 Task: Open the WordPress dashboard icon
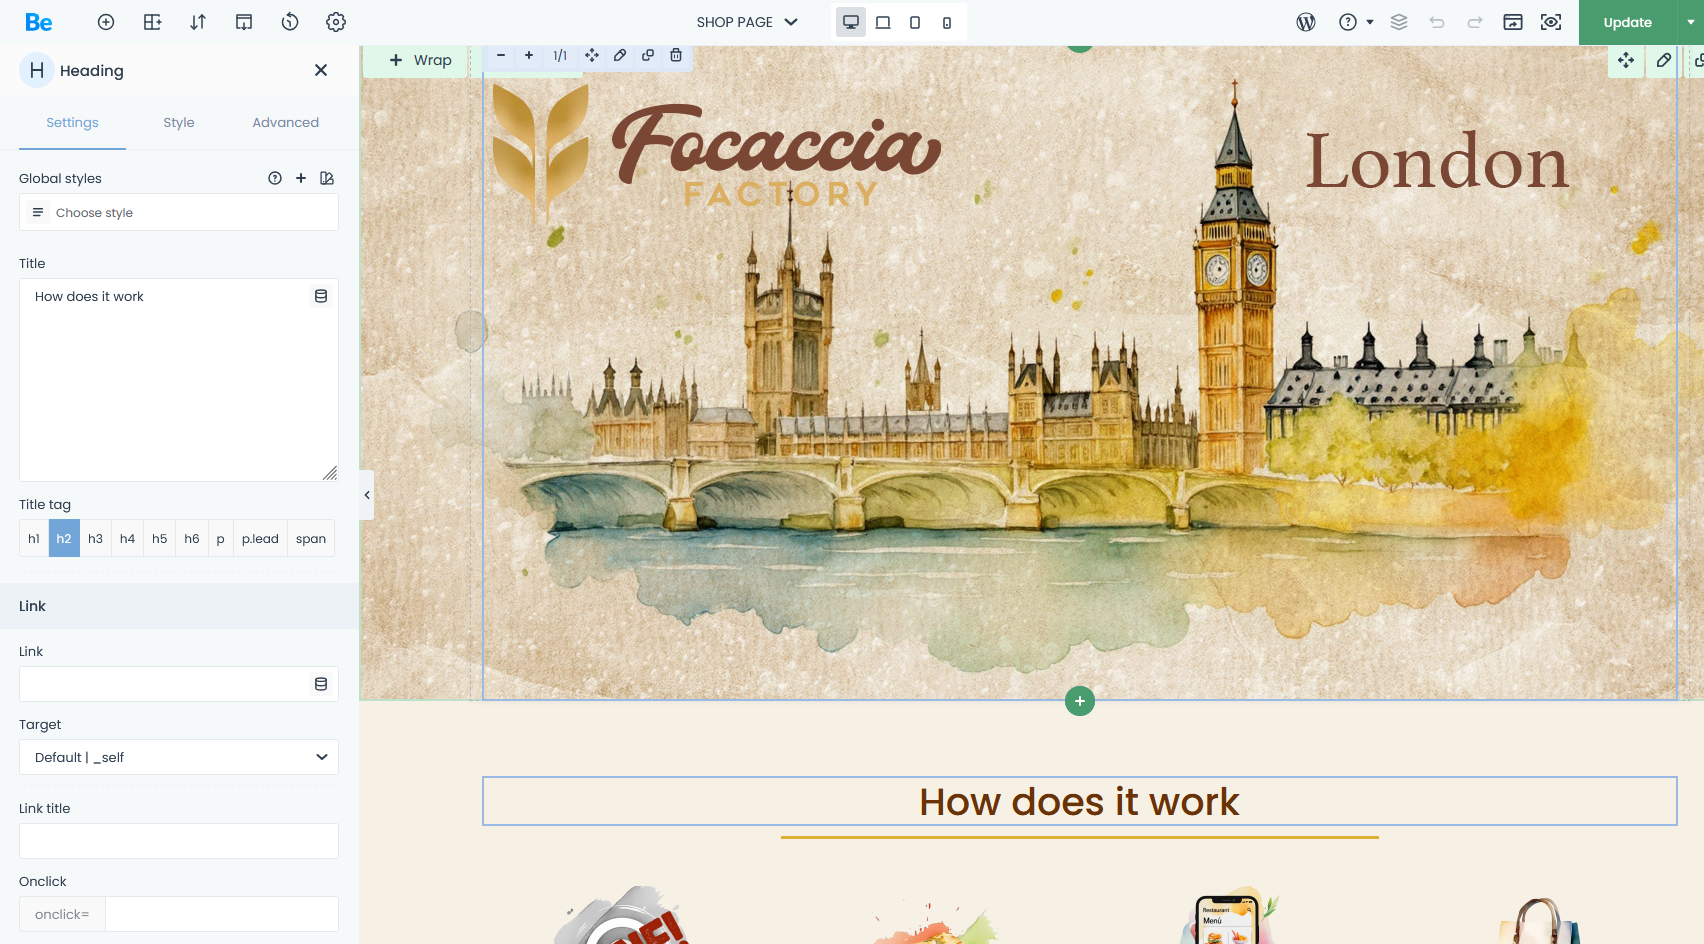coord(1306,22)
